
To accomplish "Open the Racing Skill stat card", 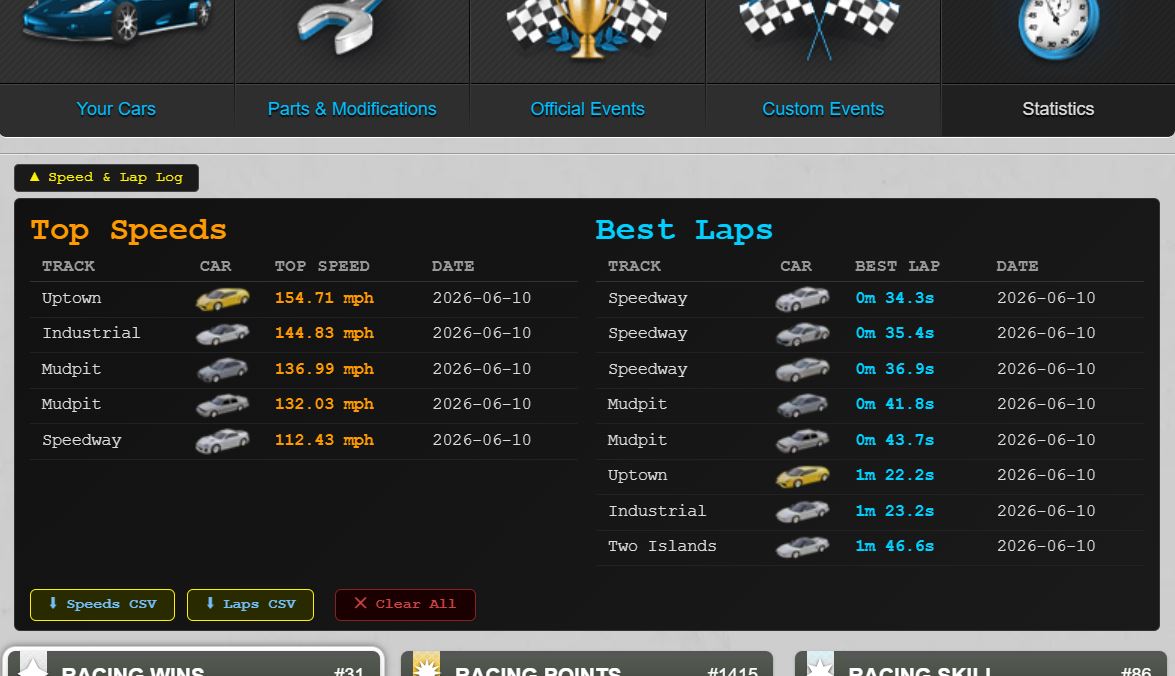I will (981, 663).
